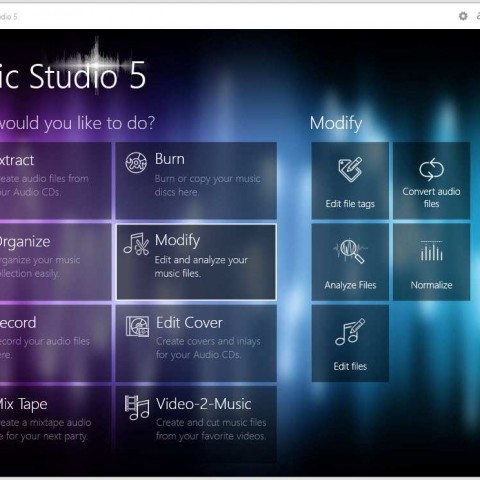Click the Edit Cover disc-case icon
Screen dimensions: 480x480
click(x=137, y=326)
